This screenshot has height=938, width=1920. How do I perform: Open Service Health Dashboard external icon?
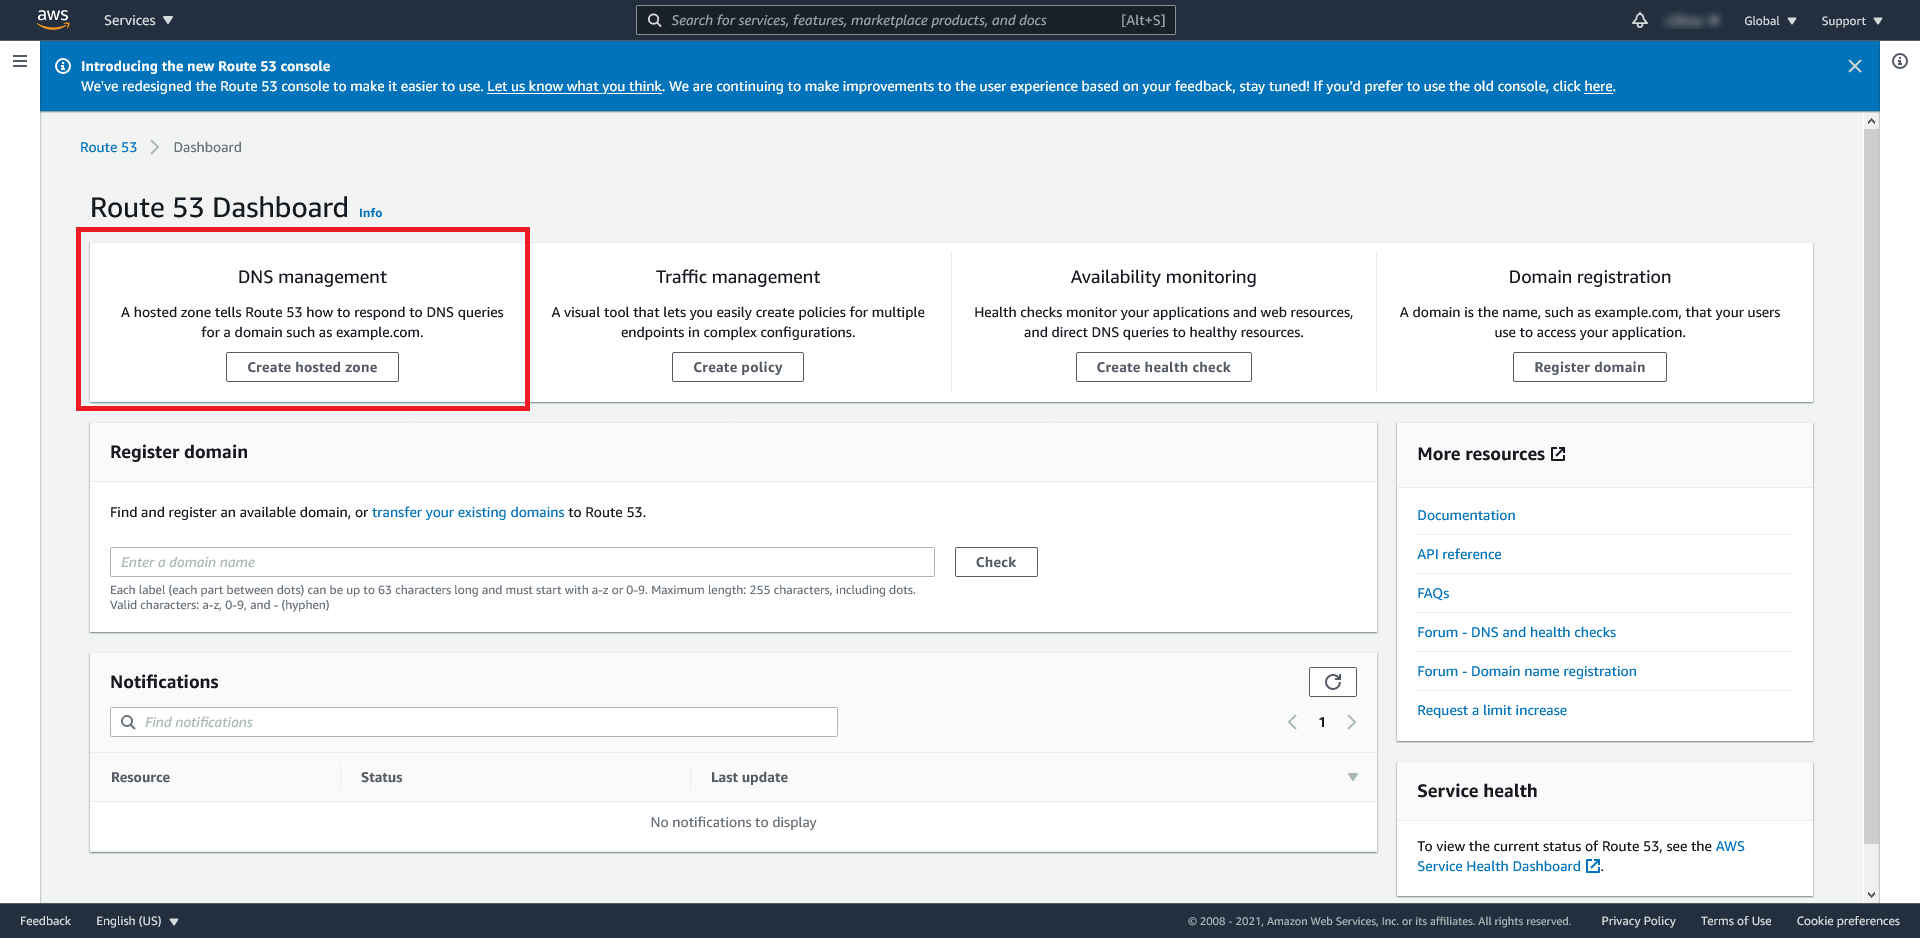[1593, 866]
